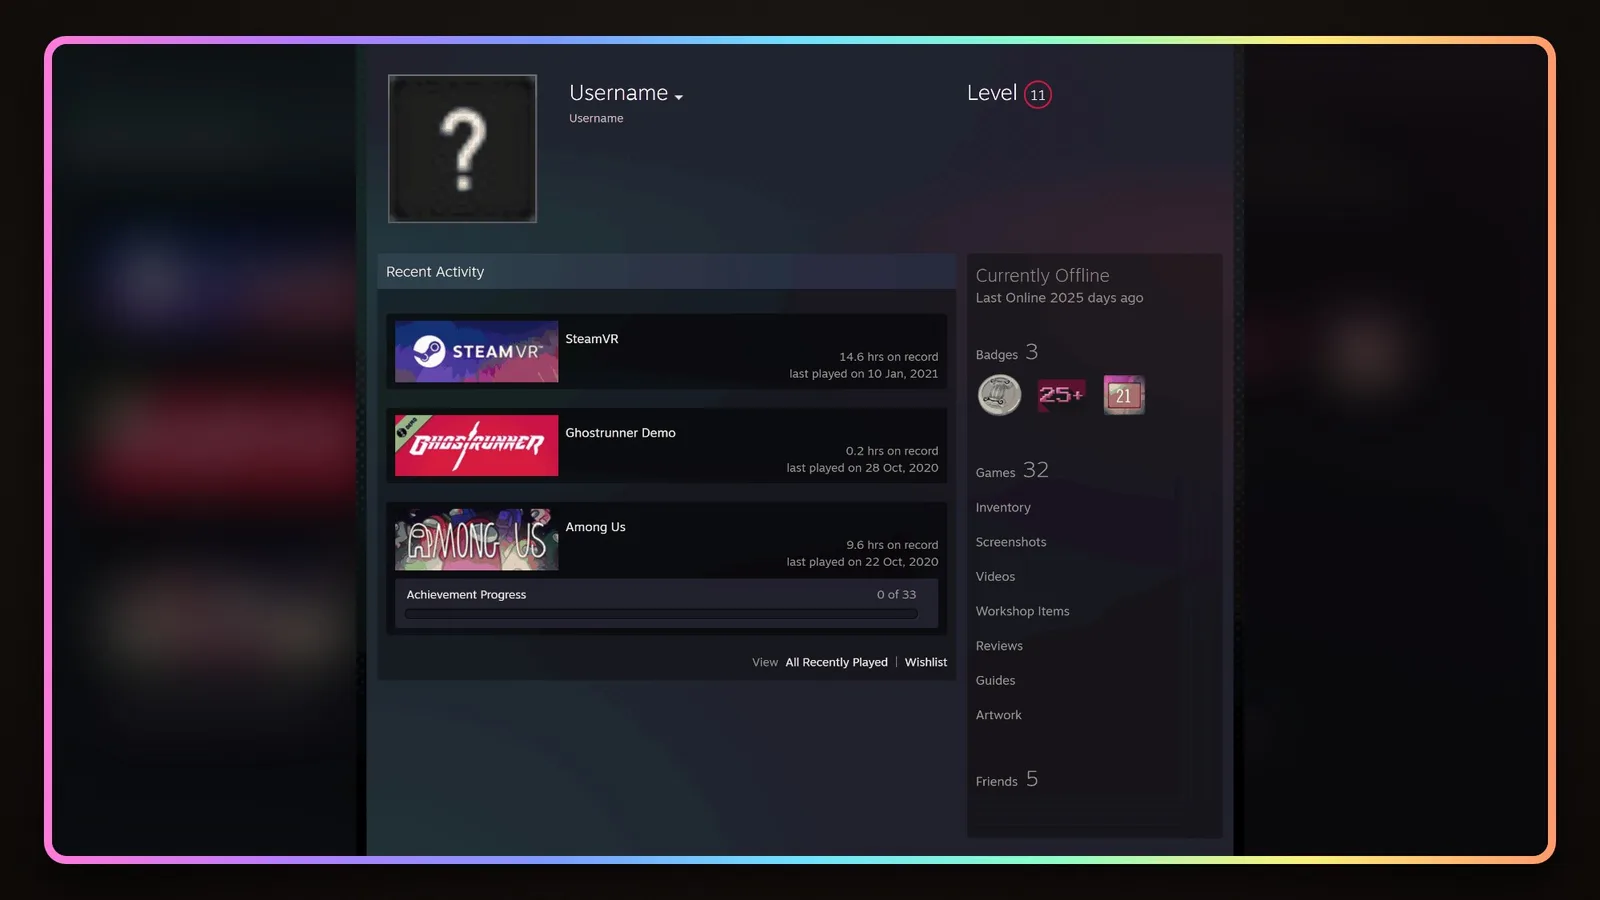
Task: Open the Guides link
Action: pyautogui.click(x=995, y=681)
